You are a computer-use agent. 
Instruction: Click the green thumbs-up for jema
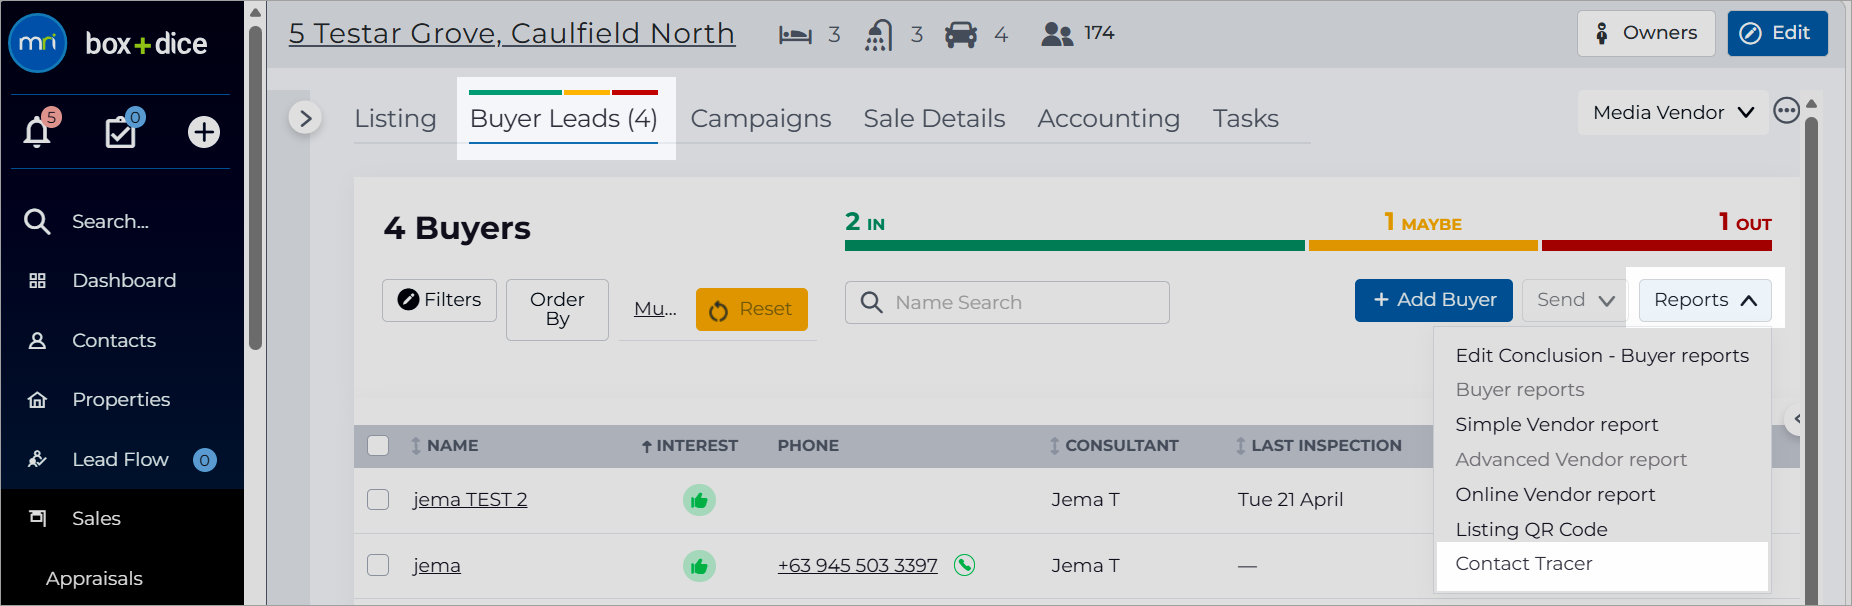[x=699, y=566]
